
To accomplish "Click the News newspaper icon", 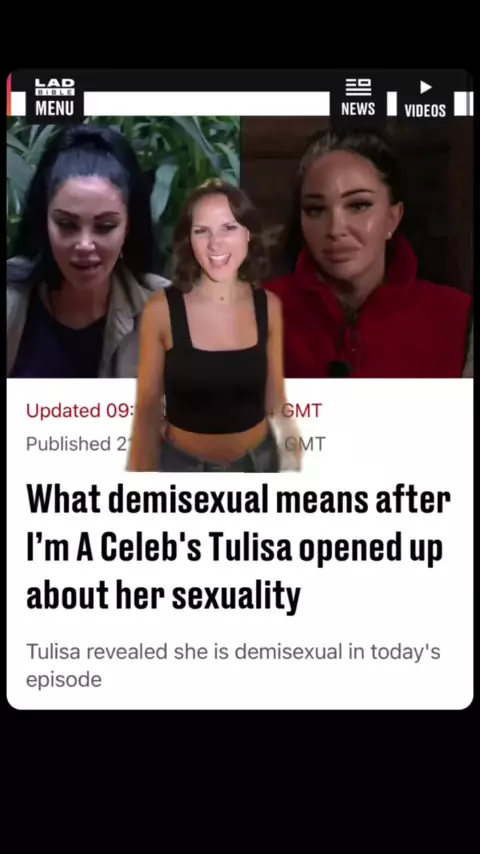I will click(358, 87).
